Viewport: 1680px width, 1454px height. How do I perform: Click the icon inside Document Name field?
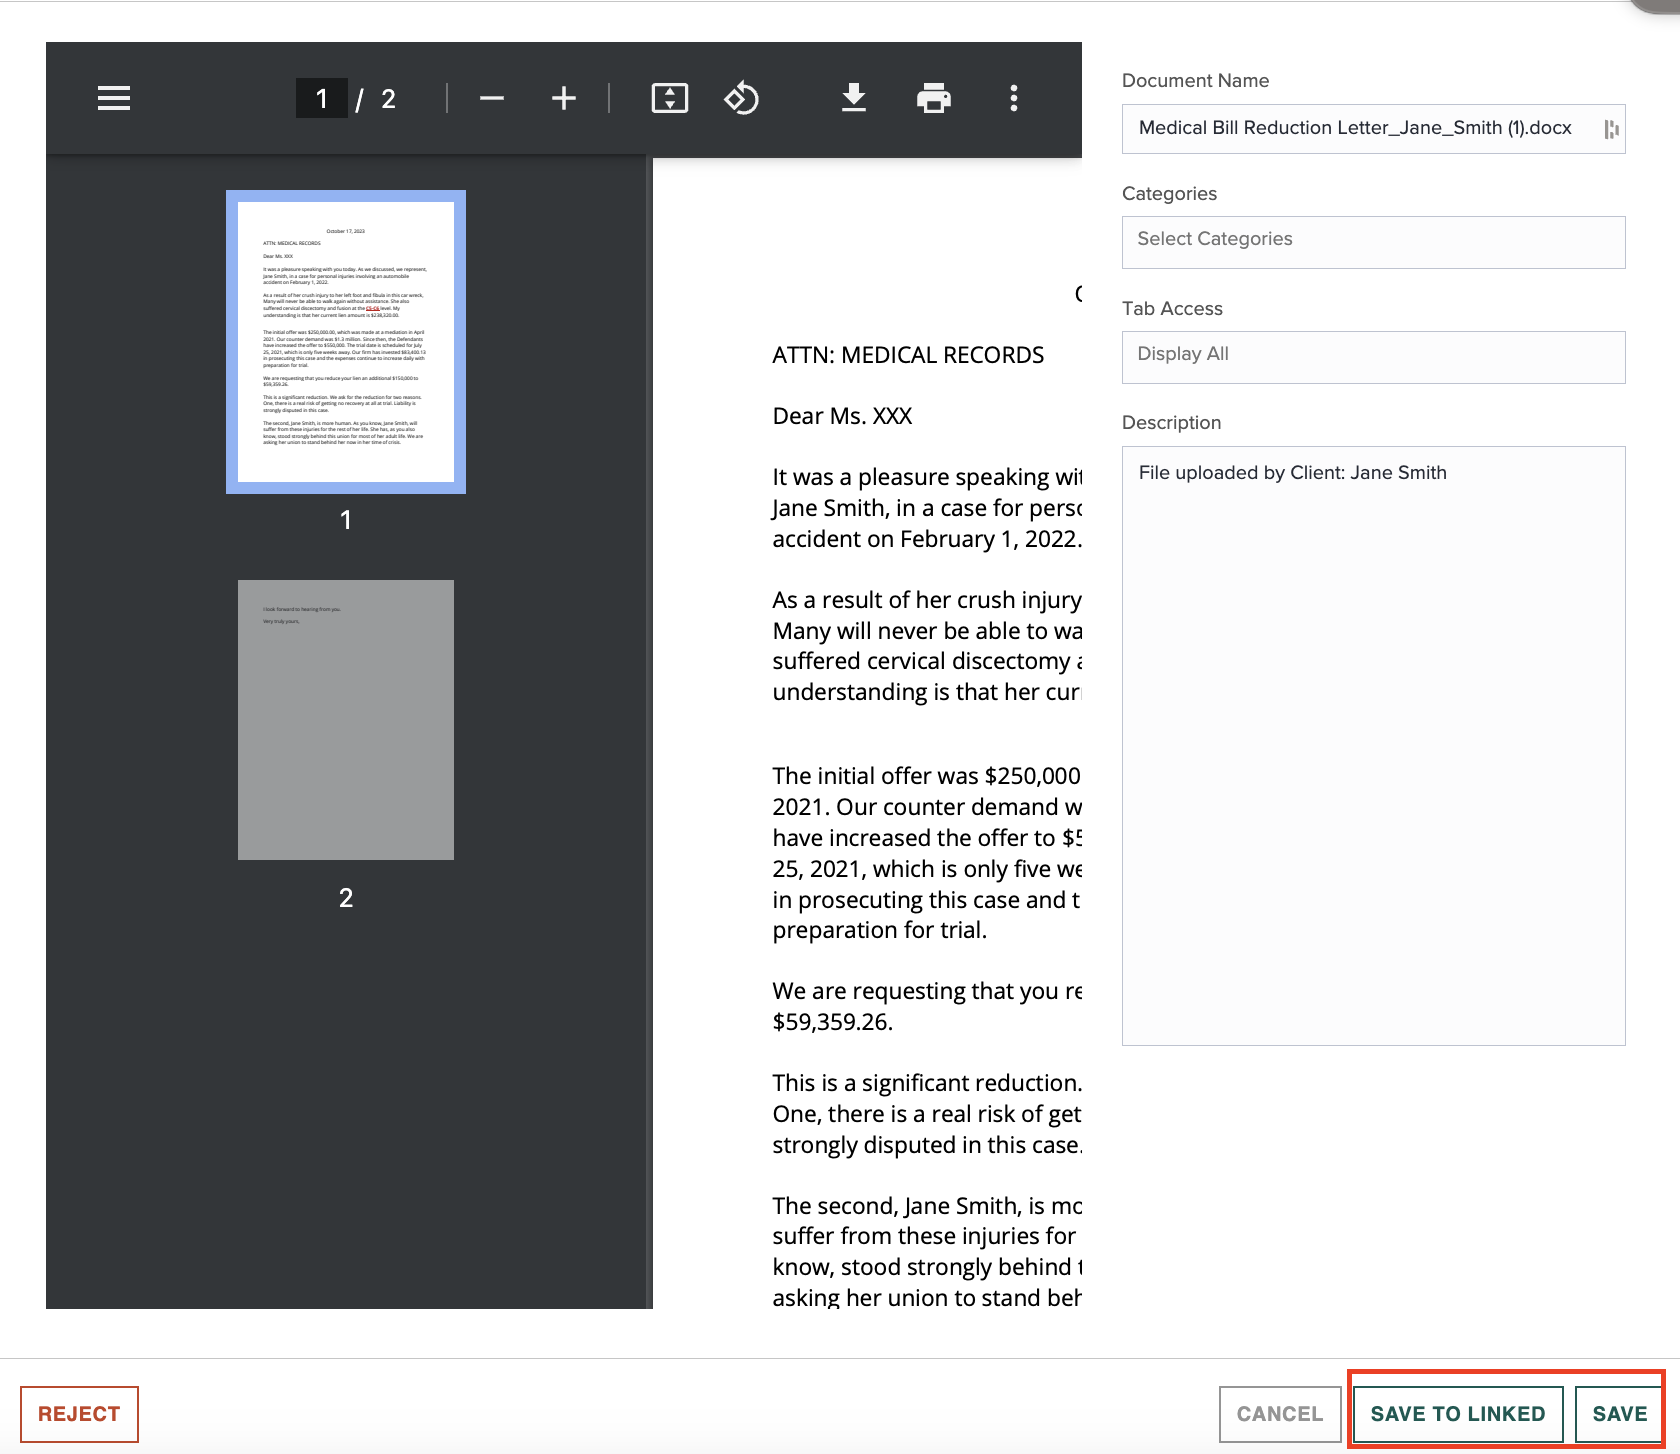[1611, 129]
